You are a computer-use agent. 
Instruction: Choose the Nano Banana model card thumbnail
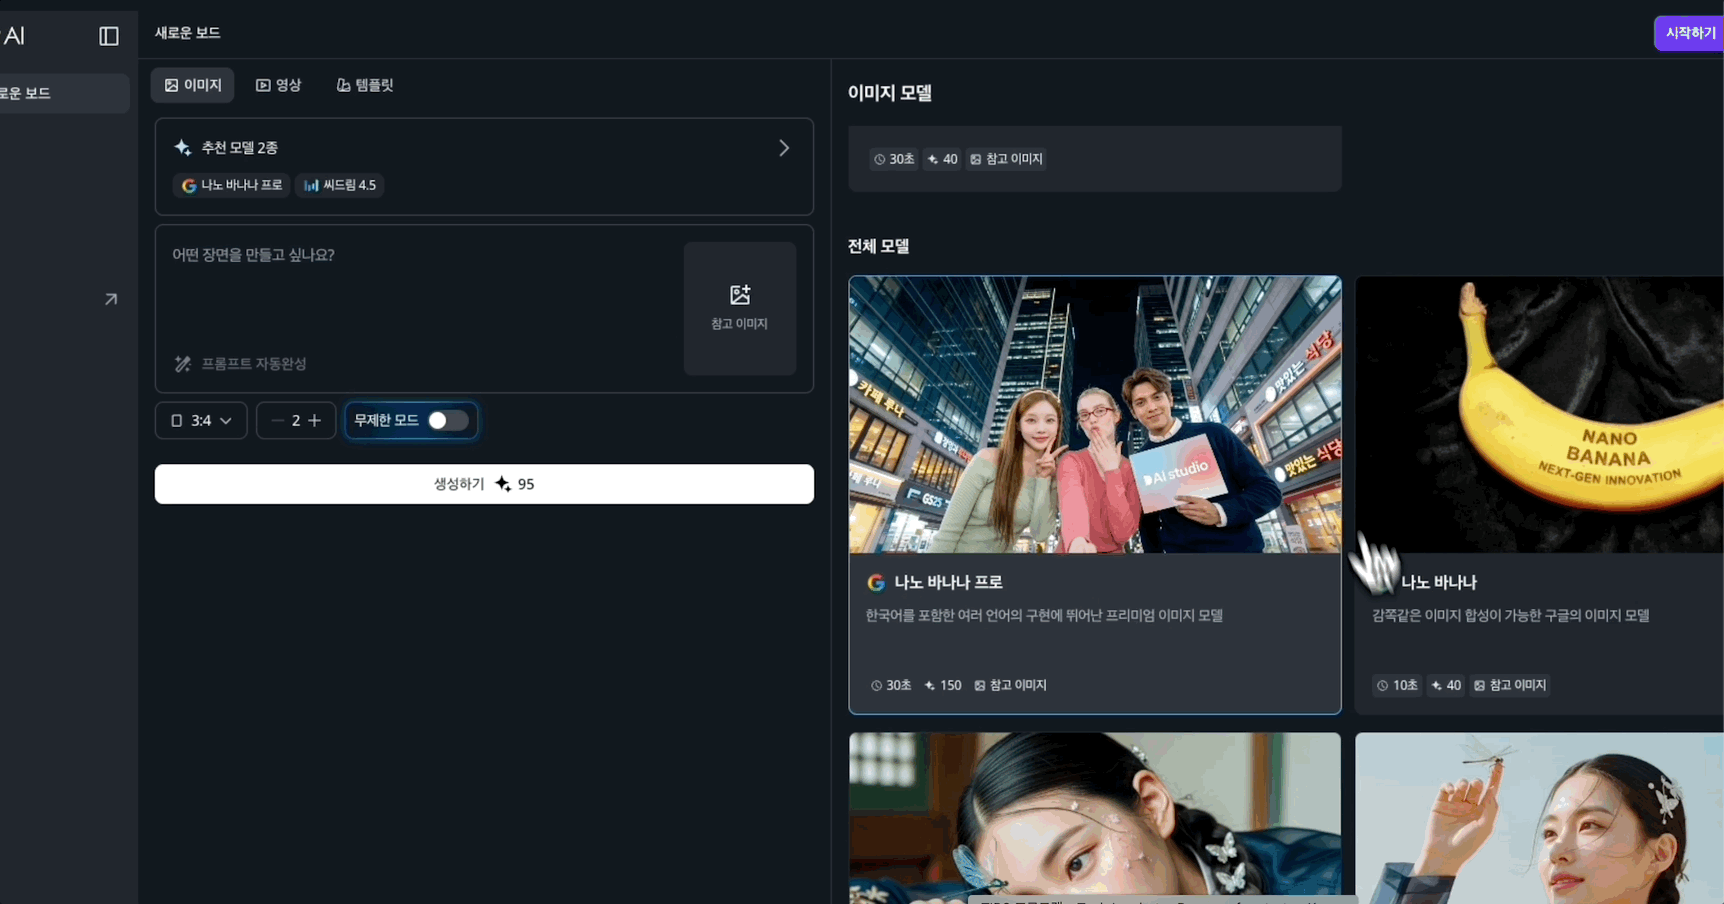[1538, 414]
